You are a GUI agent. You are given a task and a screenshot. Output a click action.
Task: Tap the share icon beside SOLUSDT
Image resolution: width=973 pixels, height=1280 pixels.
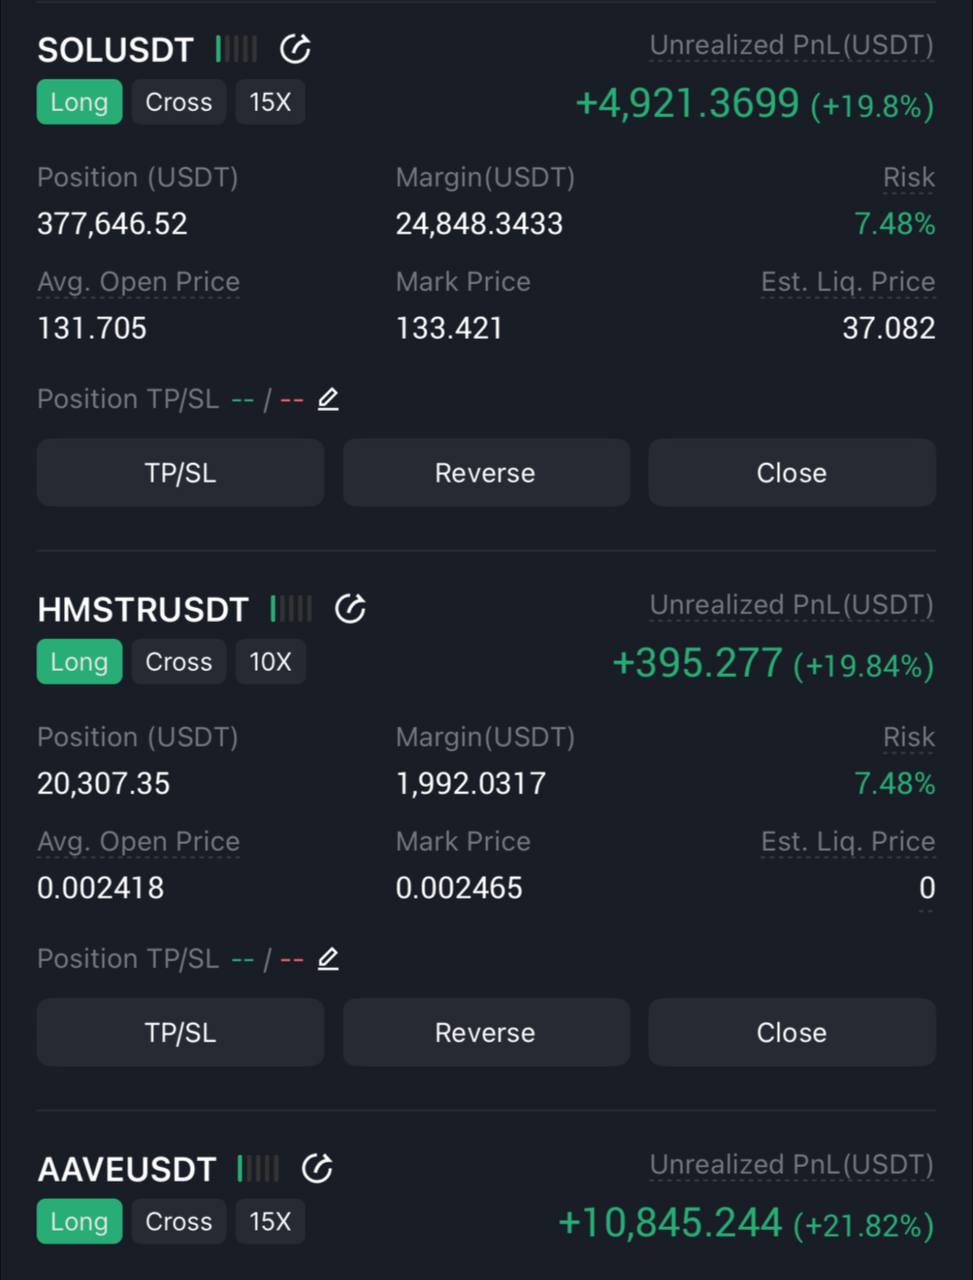(295, 49)
